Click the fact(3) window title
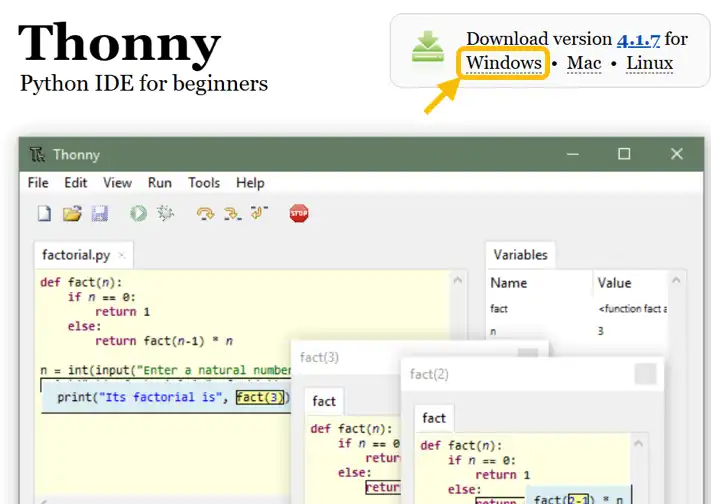 [x=319, y=357]
